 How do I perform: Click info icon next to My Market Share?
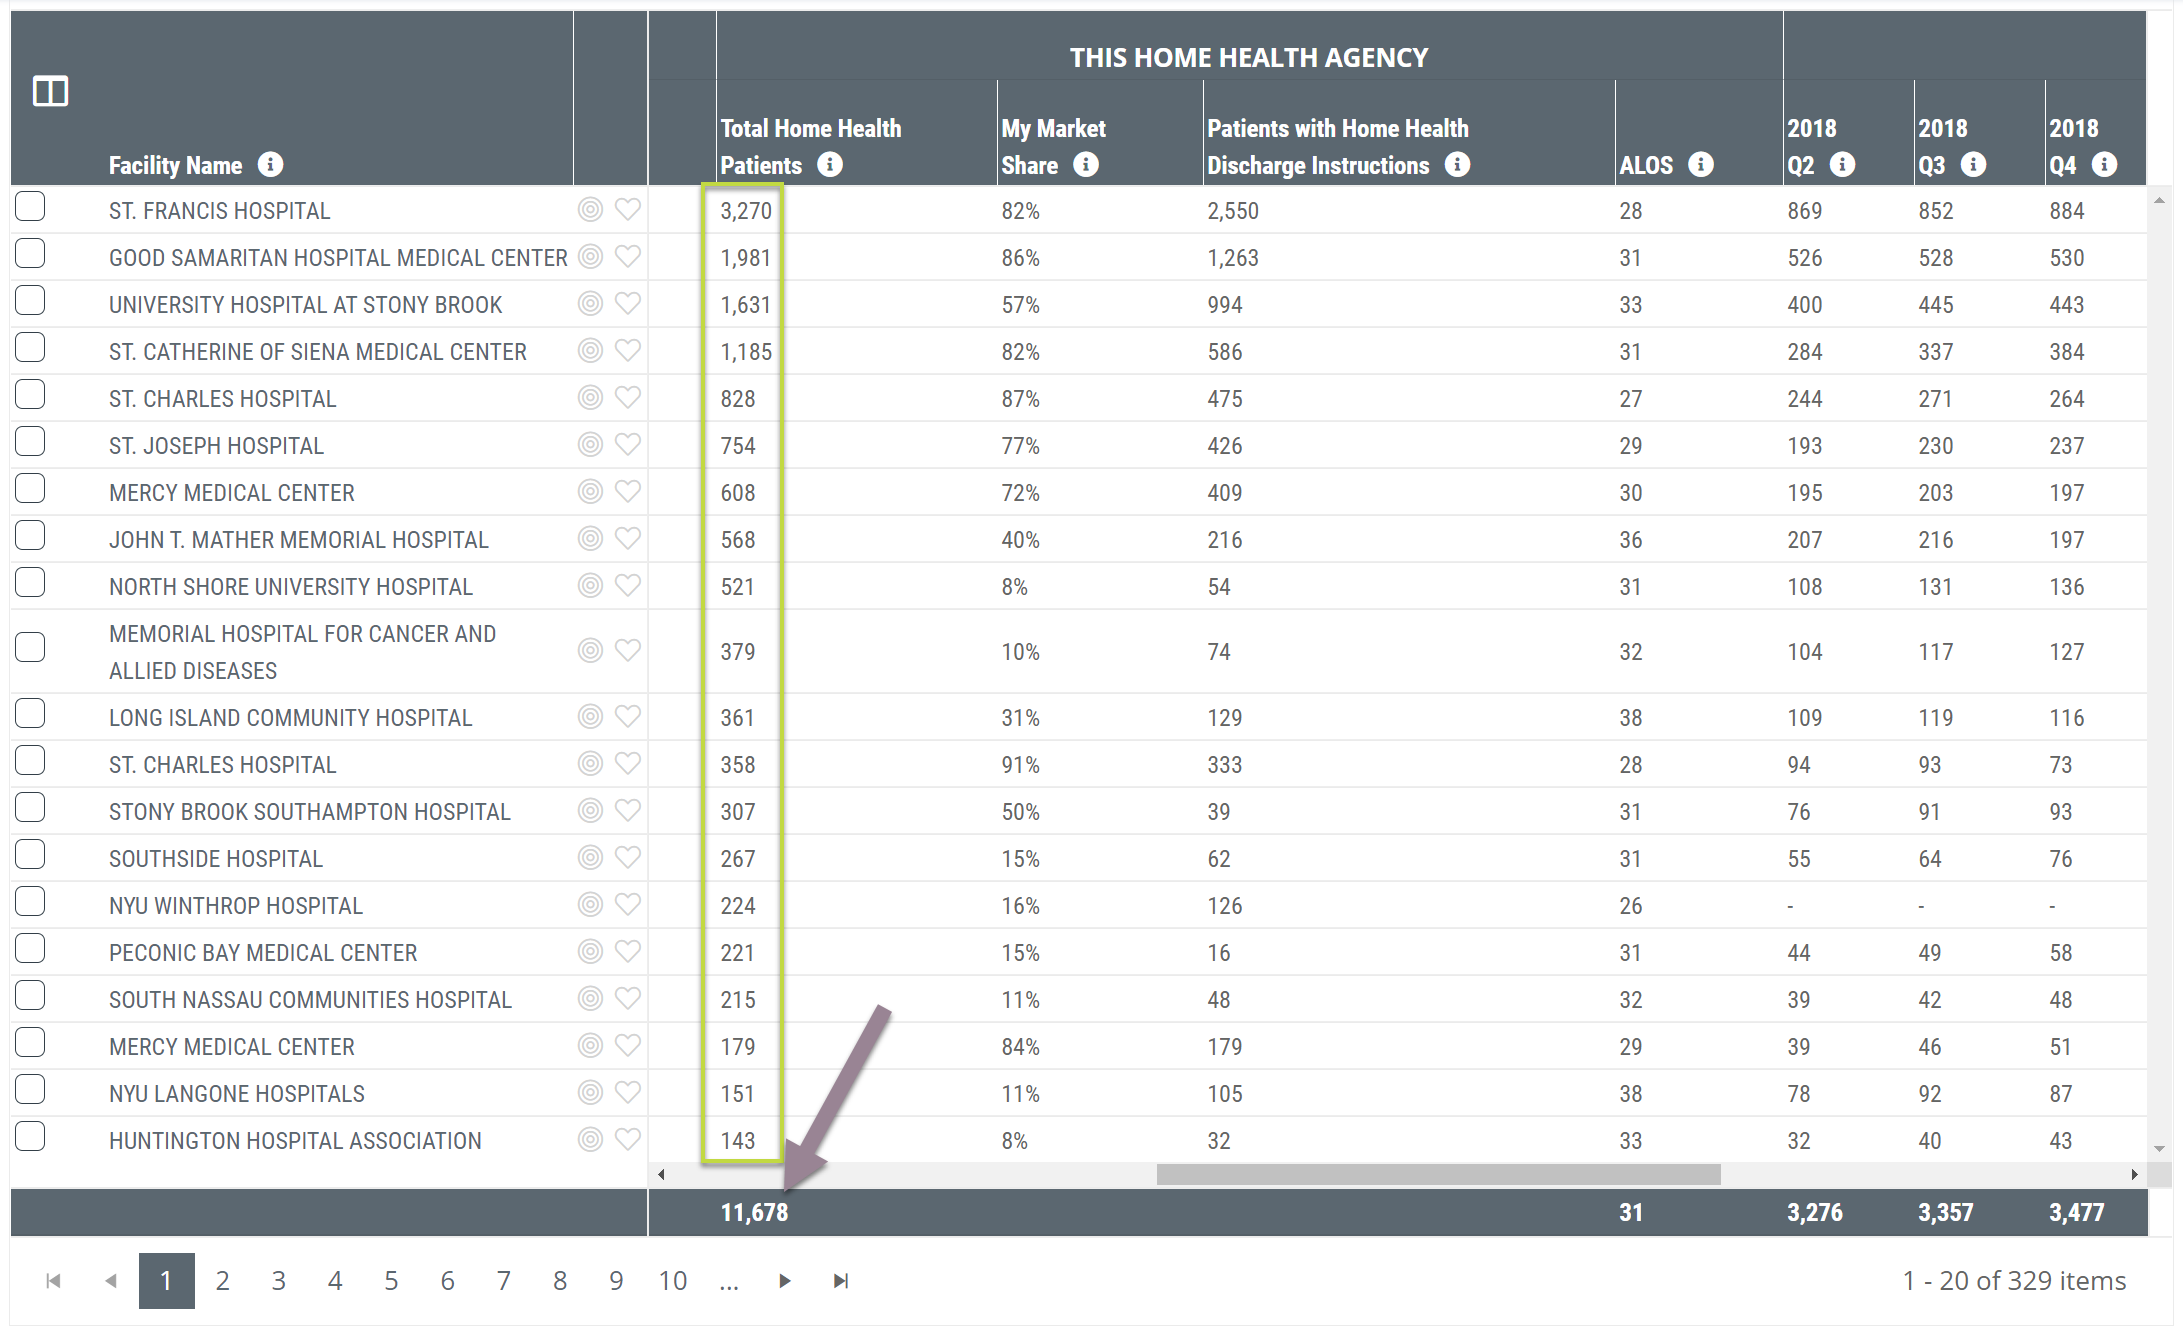click(x=1085, y=164)
